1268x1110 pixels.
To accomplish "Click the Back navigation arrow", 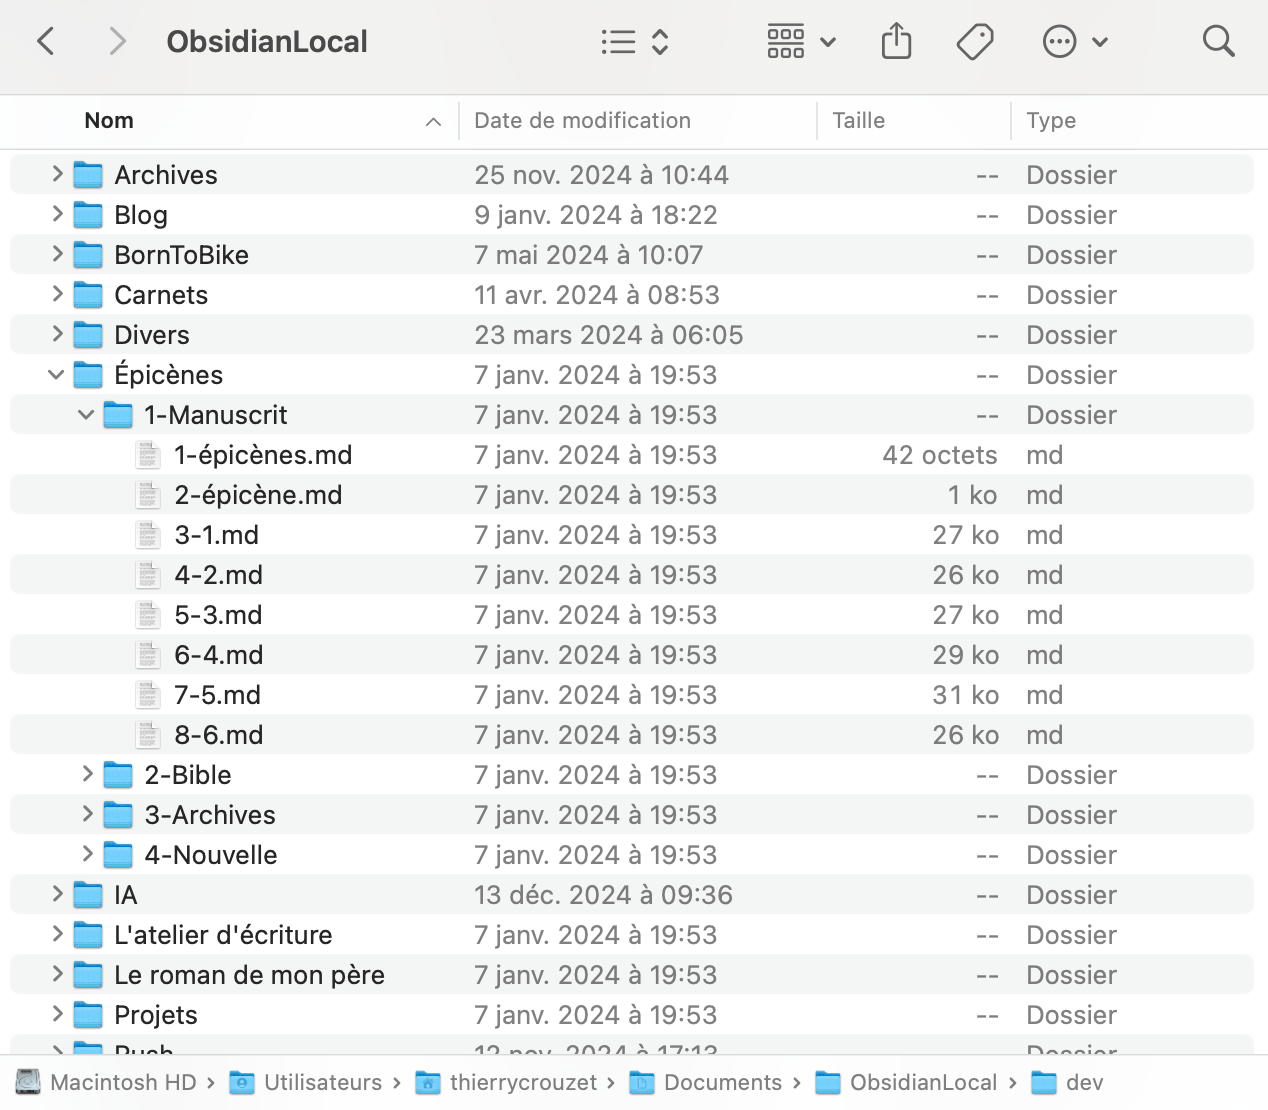I will pos(46,41).
